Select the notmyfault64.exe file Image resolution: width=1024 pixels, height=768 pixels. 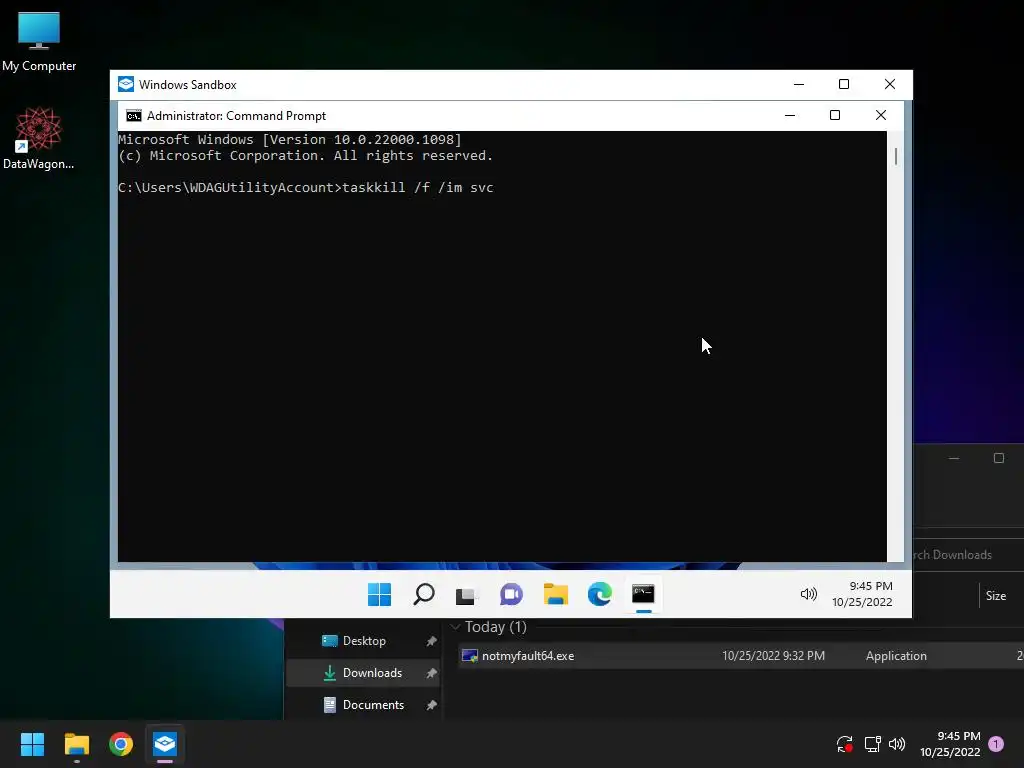click(741, 656)
